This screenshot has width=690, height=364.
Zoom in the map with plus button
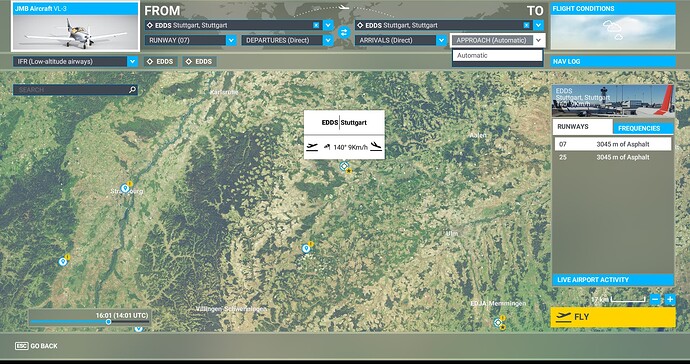pos(670,300)
